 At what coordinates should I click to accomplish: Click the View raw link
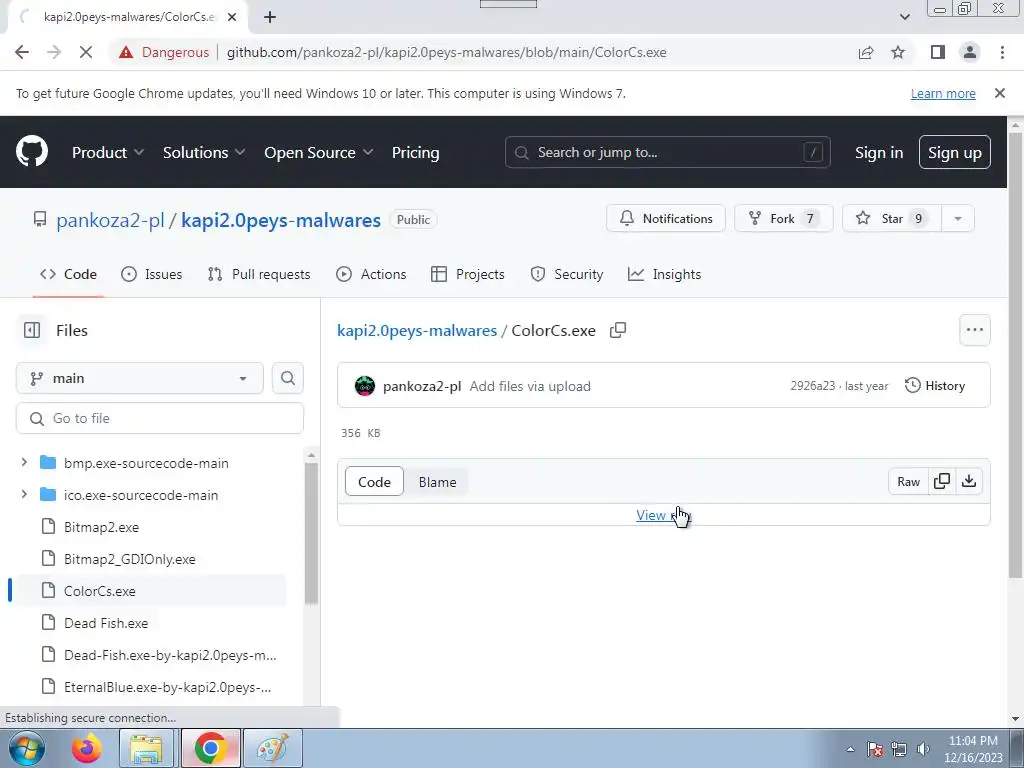click(x=662, y=515)
